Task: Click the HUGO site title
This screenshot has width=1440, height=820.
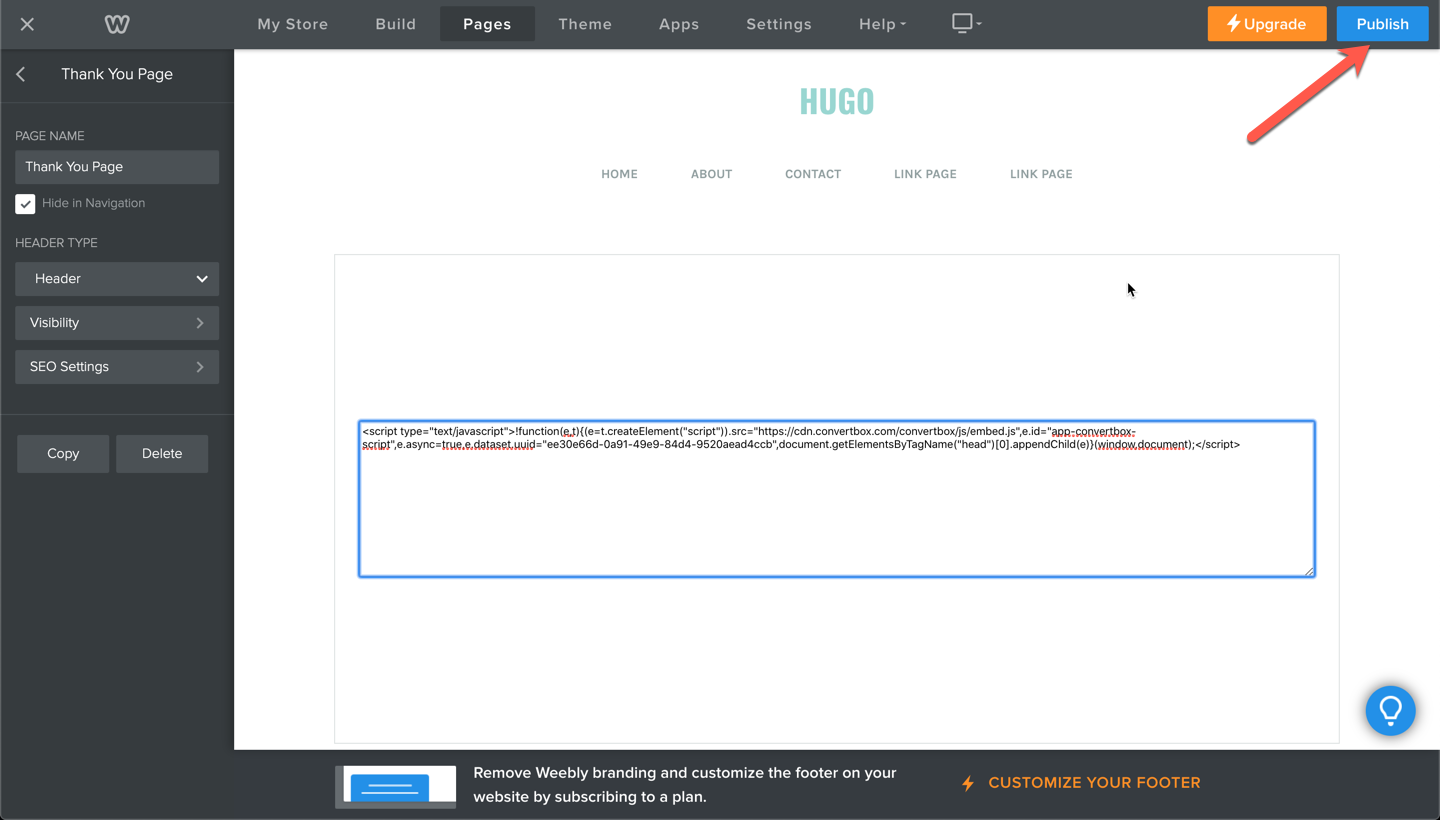Action: pyautogui.click(x=837, y=101)
